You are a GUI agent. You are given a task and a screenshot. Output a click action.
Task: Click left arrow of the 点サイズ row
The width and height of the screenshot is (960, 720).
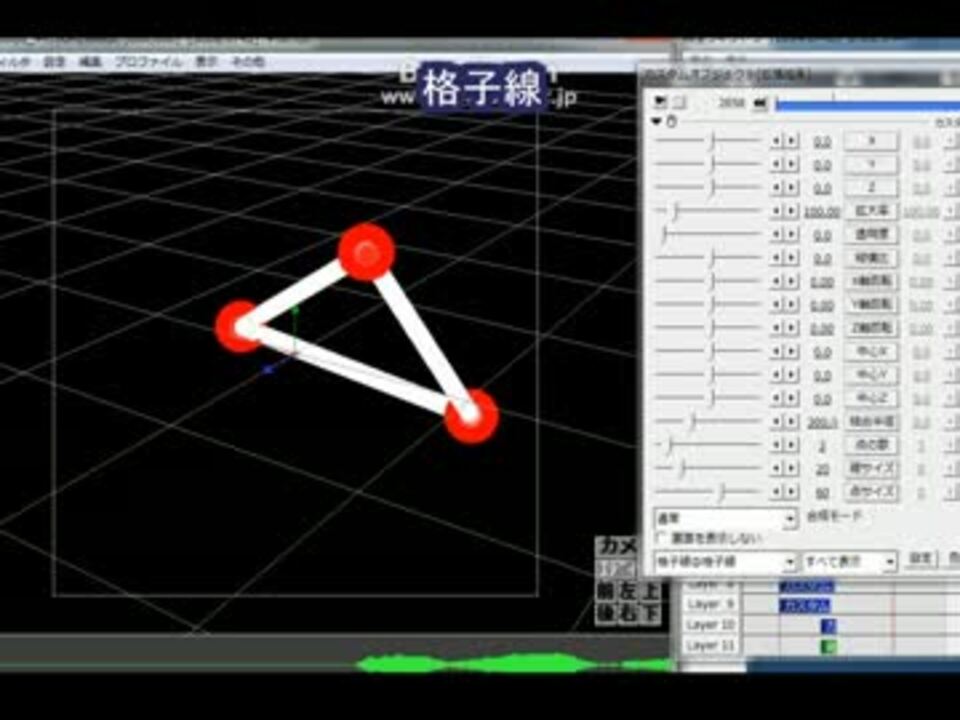(777, 492)
